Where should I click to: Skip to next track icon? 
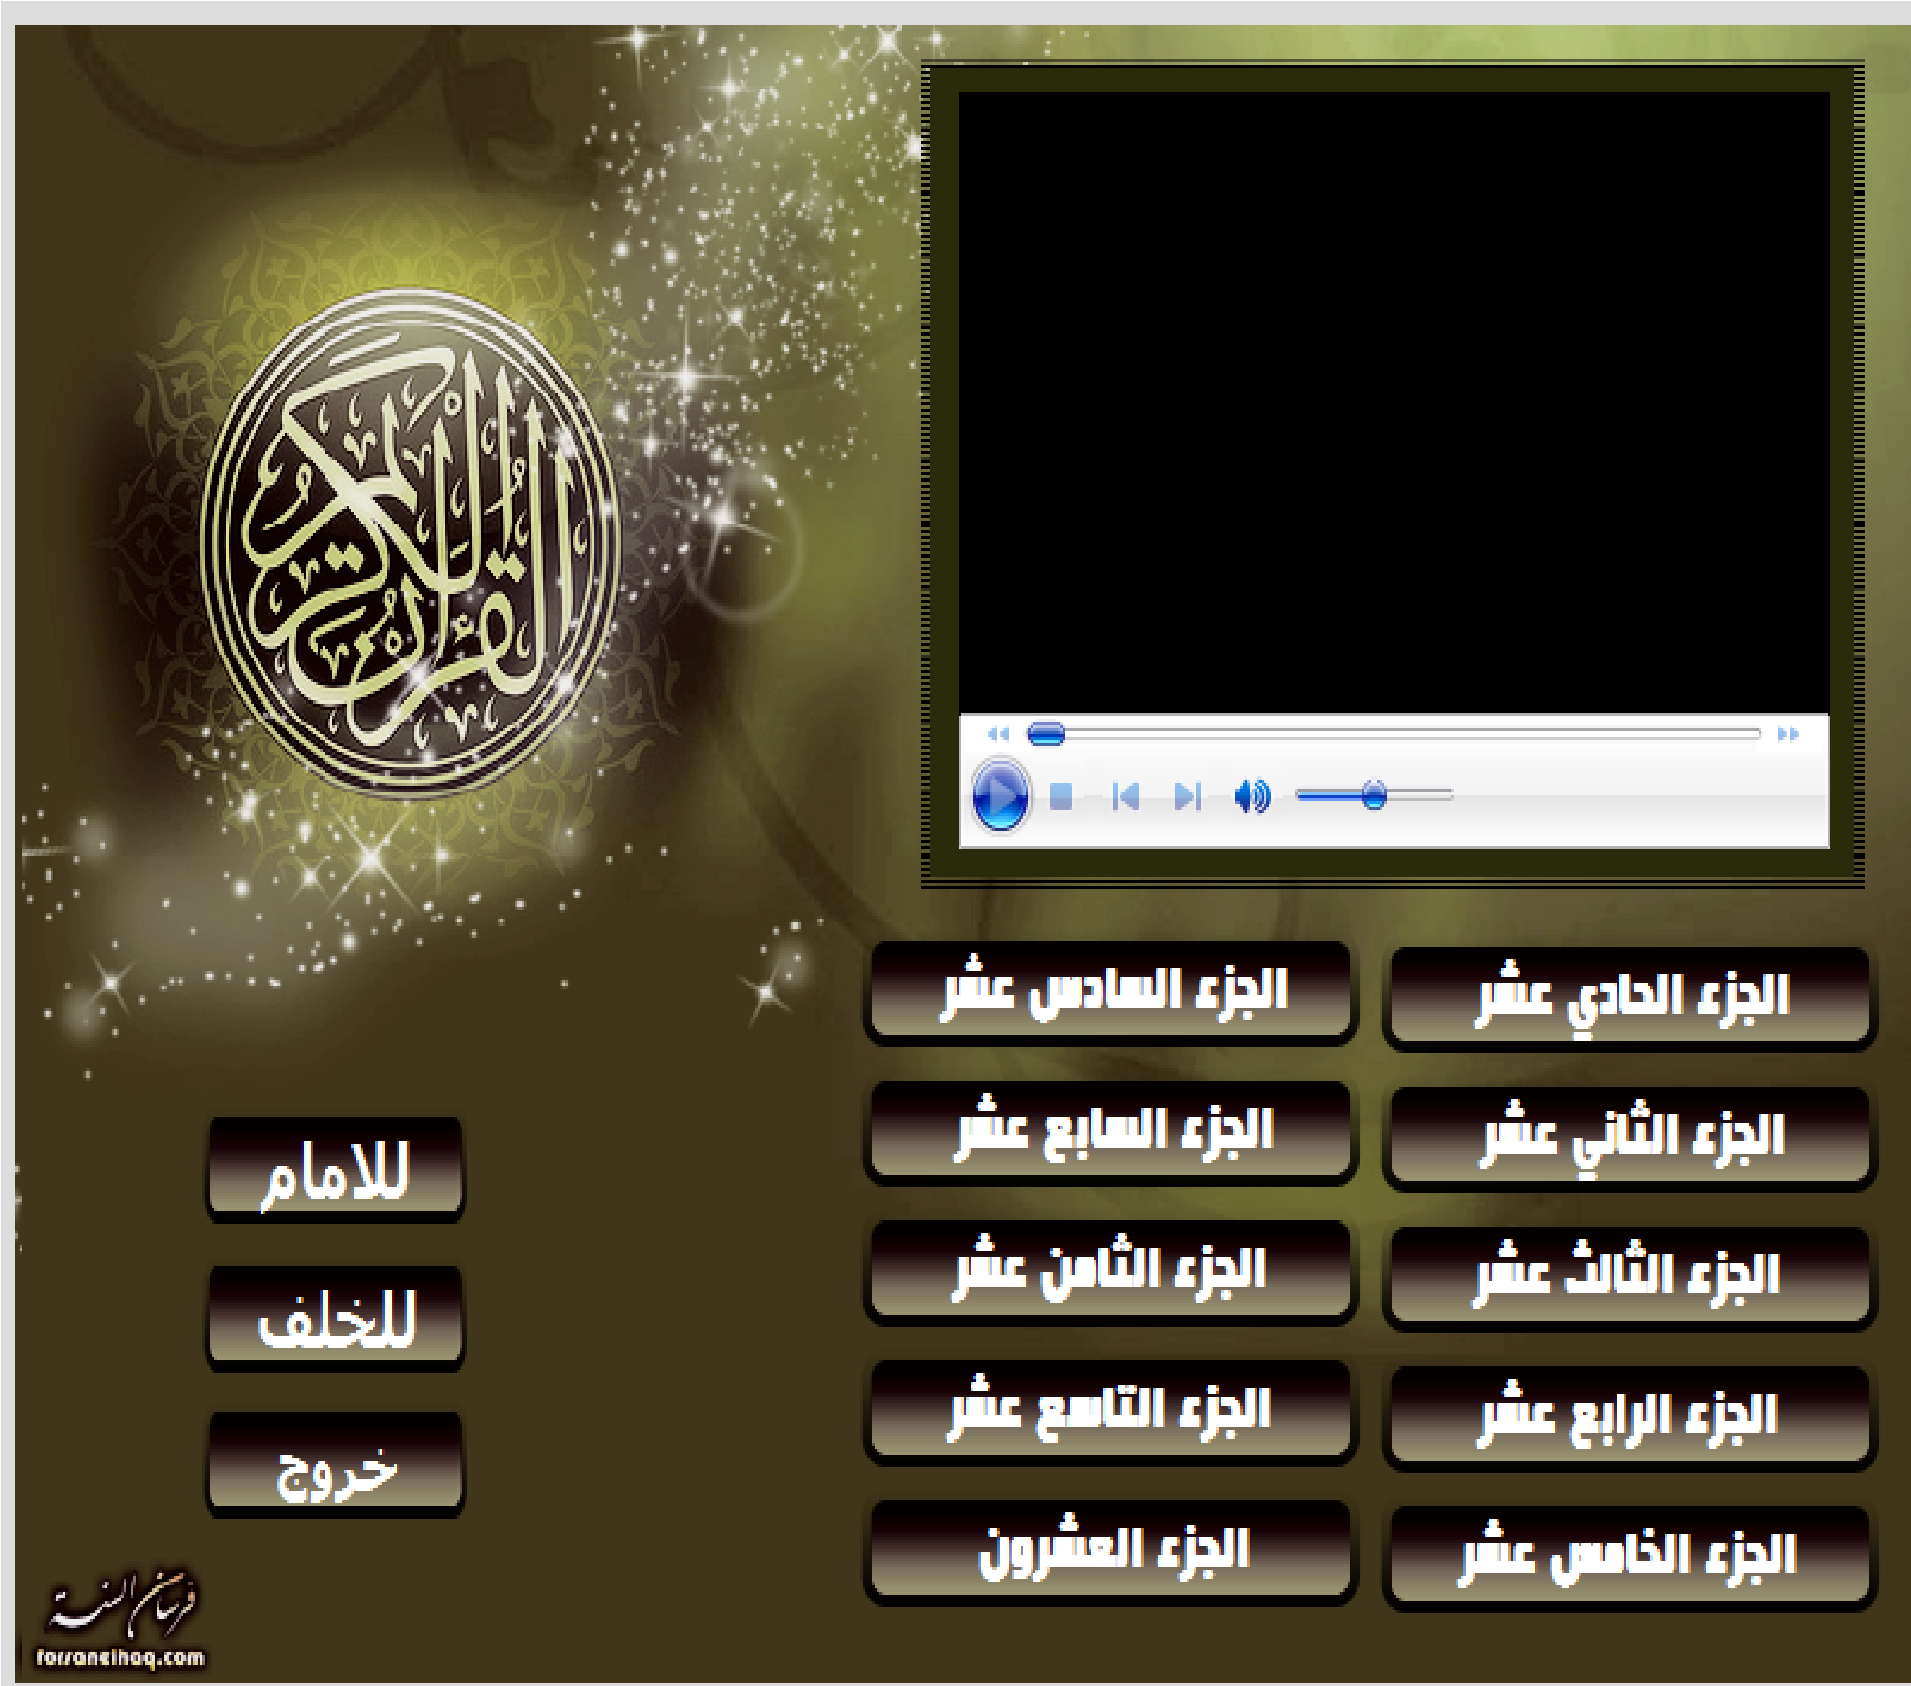[1188, 796]
